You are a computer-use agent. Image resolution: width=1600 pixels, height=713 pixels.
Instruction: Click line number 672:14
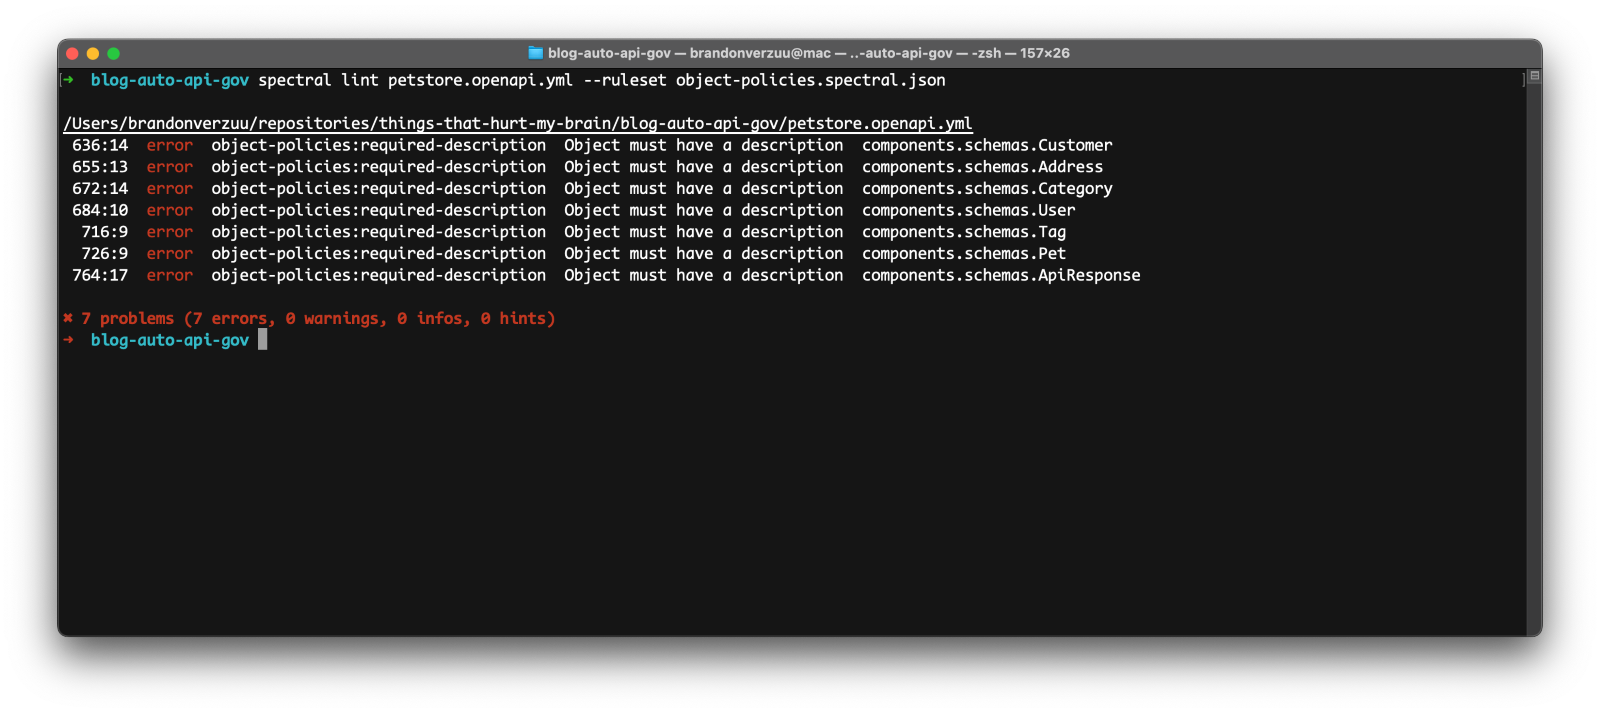pos(100,189)
